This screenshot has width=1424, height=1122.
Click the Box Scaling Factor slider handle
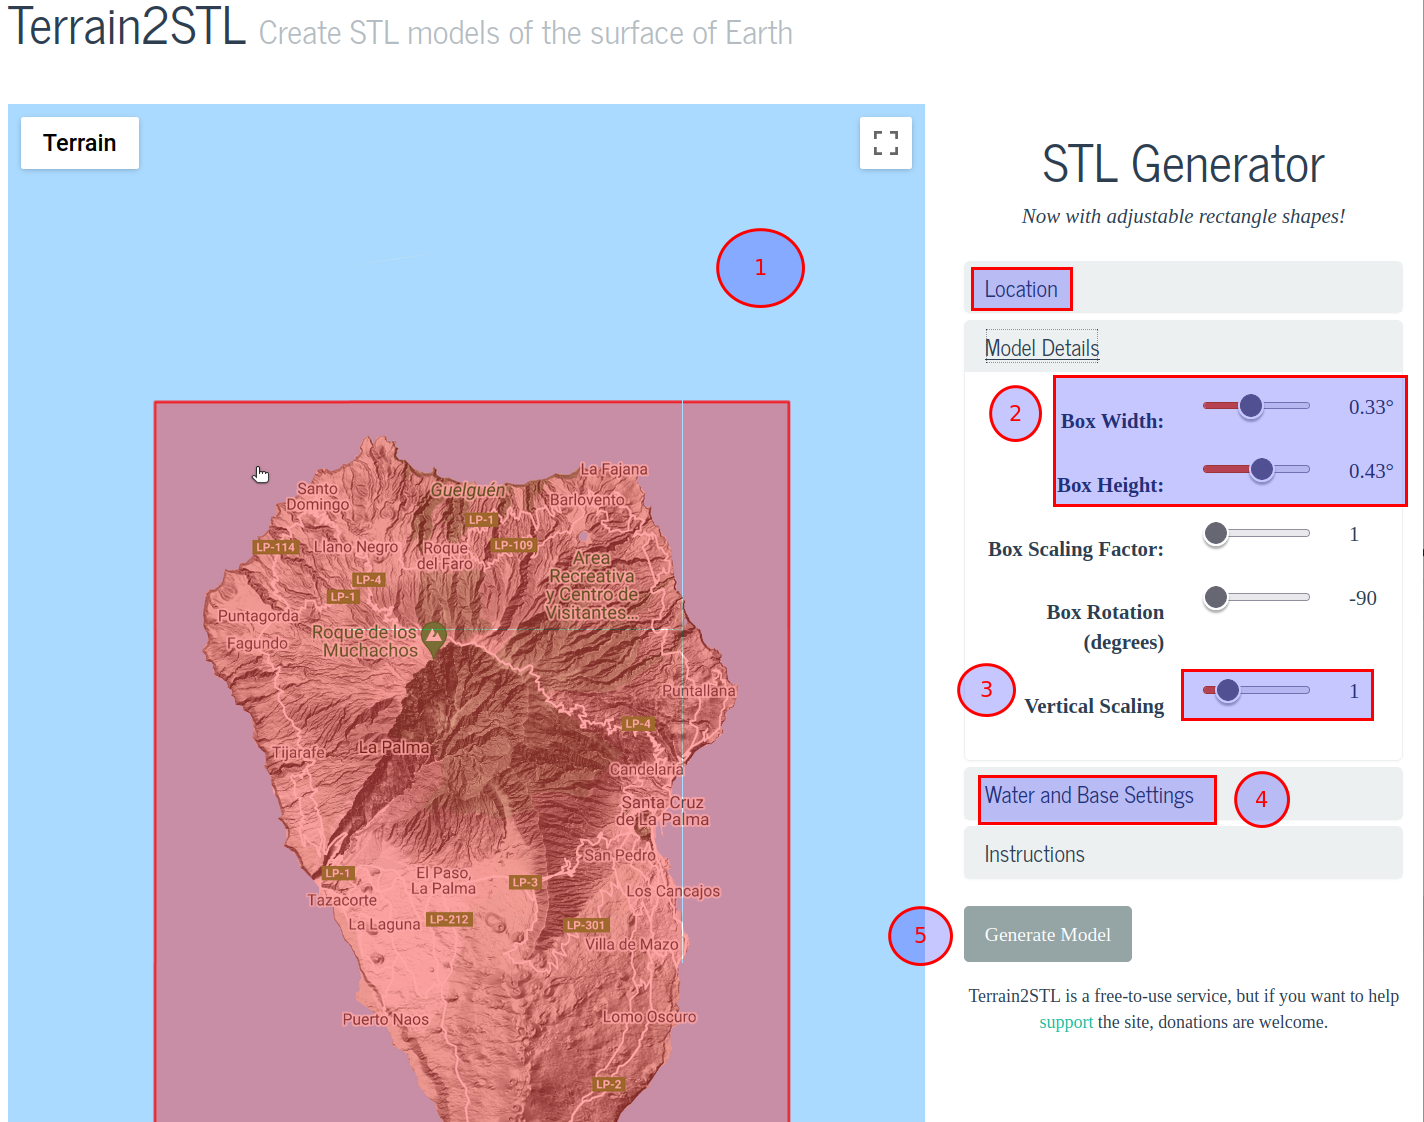tap(1216, 534)
